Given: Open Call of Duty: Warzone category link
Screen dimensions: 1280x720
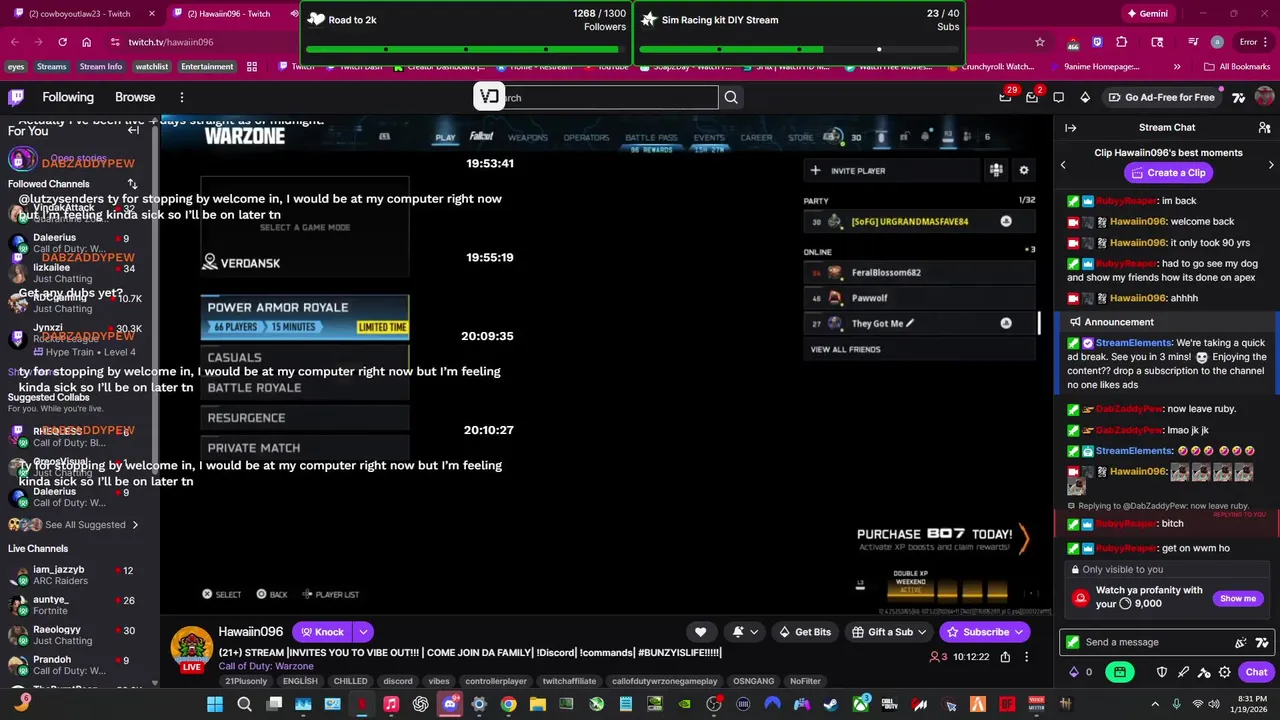Looking at the screenshot, I should click(x=266, y=666).
